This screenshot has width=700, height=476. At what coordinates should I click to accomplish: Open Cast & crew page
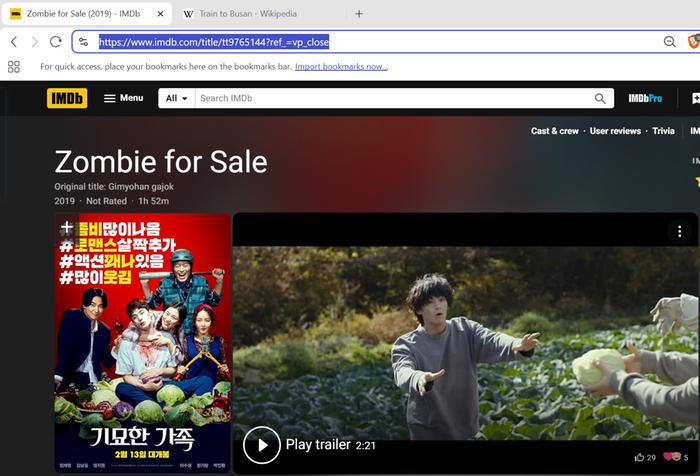[x=554, y=131]
